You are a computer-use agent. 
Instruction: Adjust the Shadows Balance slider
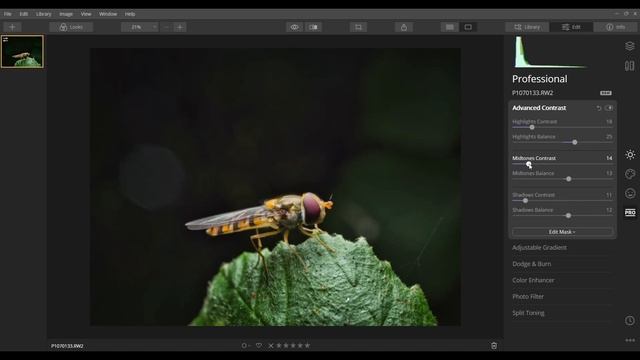tap(568, 216)
